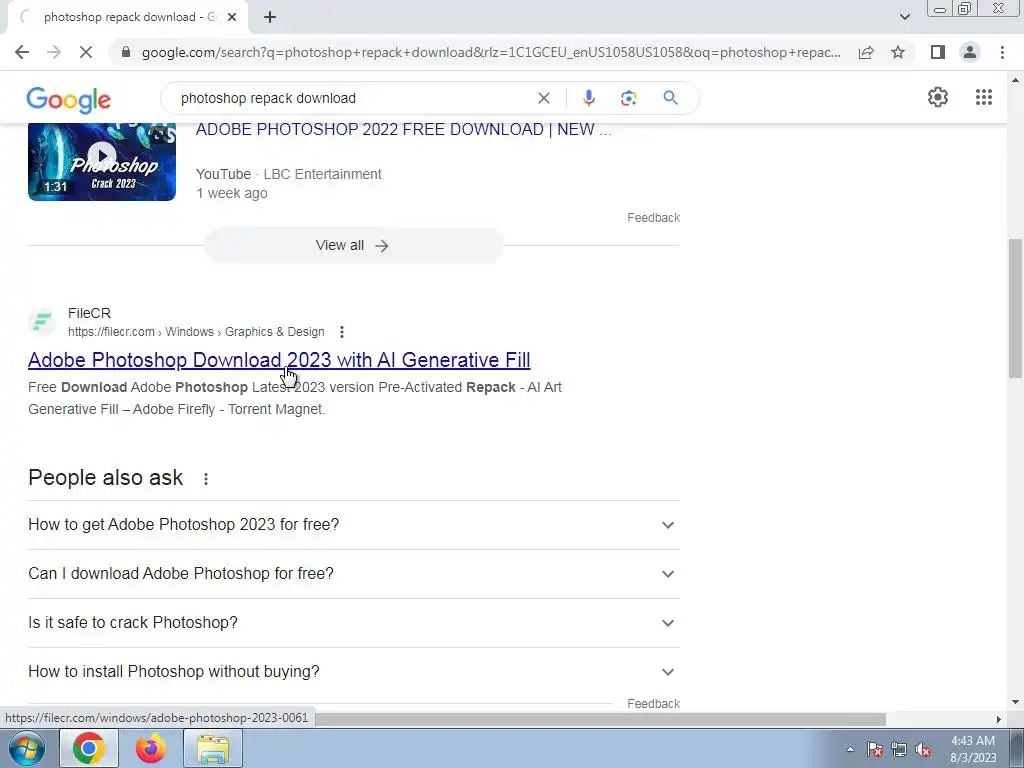The image size is (1024, 768).
Task: Send Feedback on the videos section
Action: [653, 217]
